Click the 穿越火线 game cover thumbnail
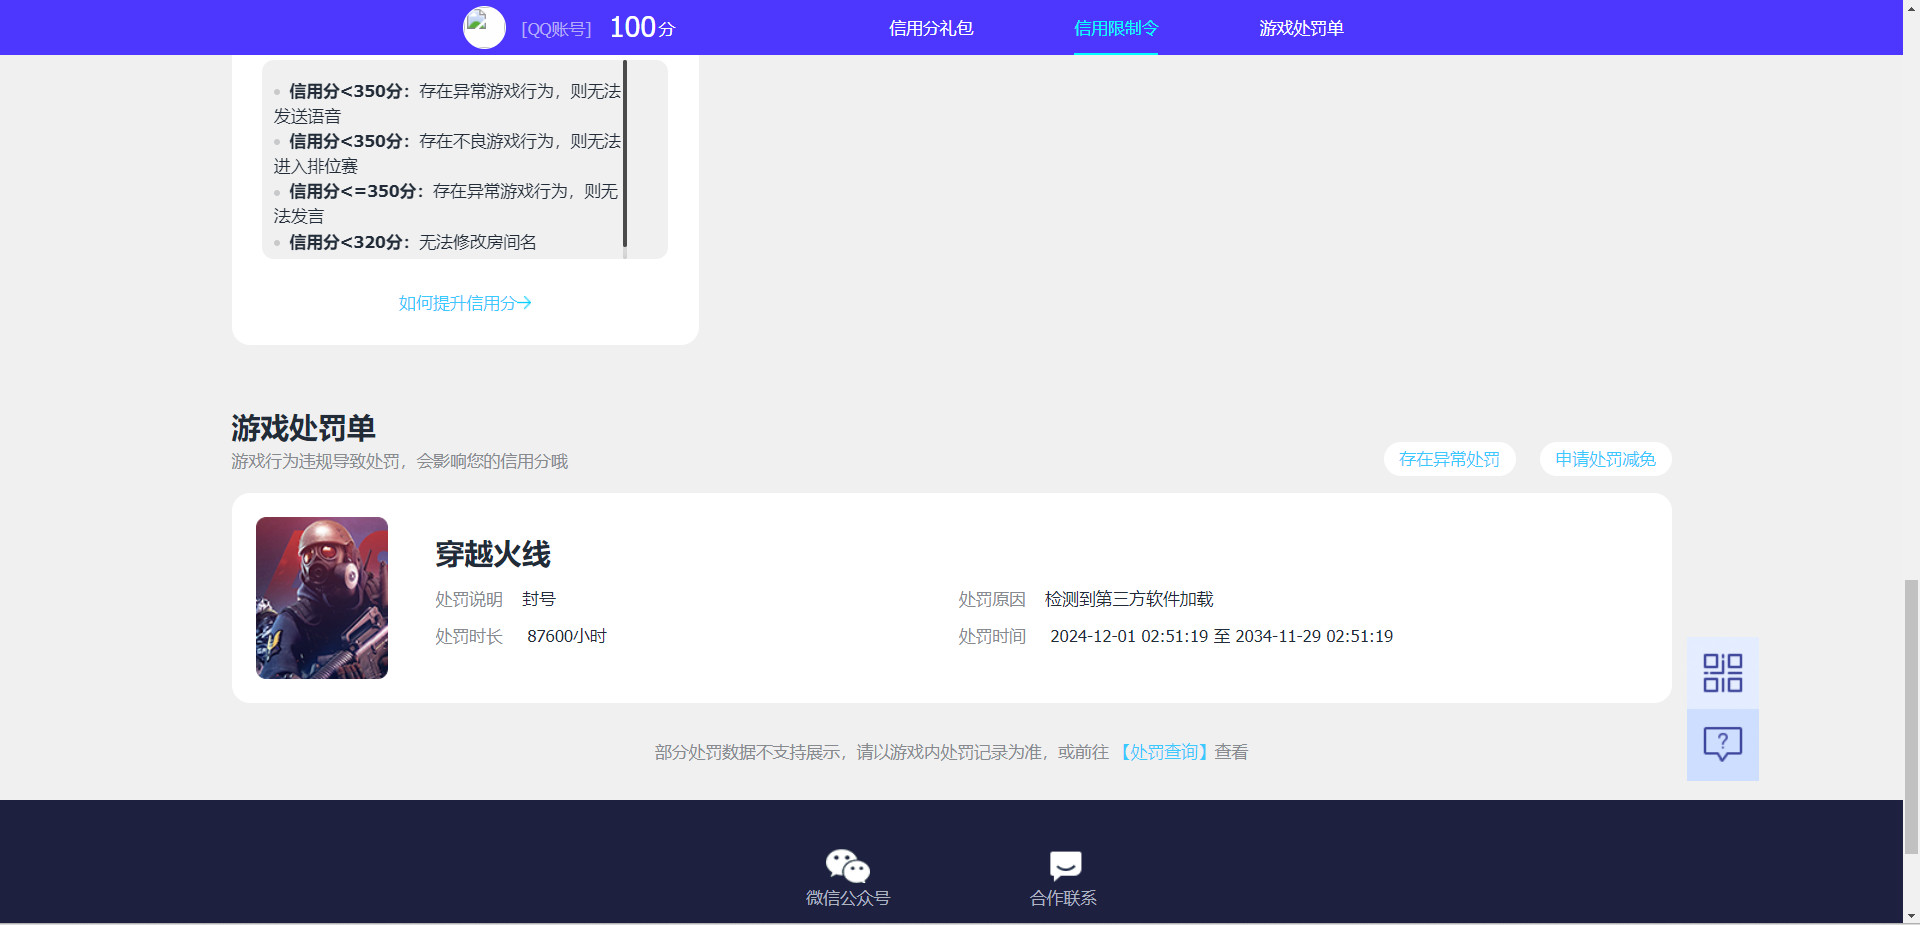Image resolution: width=1920 pixels, height=925 pixels. click(x=322, y=598)
